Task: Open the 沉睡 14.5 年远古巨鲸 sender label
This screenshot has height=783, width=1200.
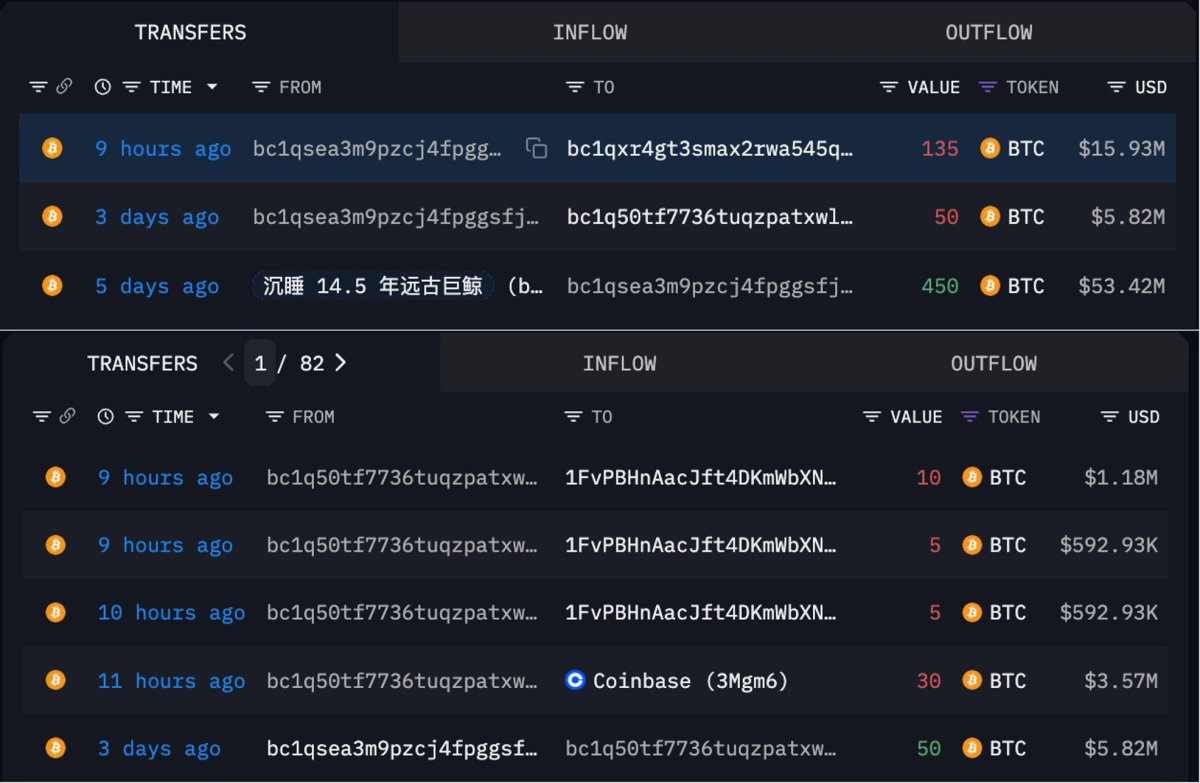Action: [x=372, y=286]
